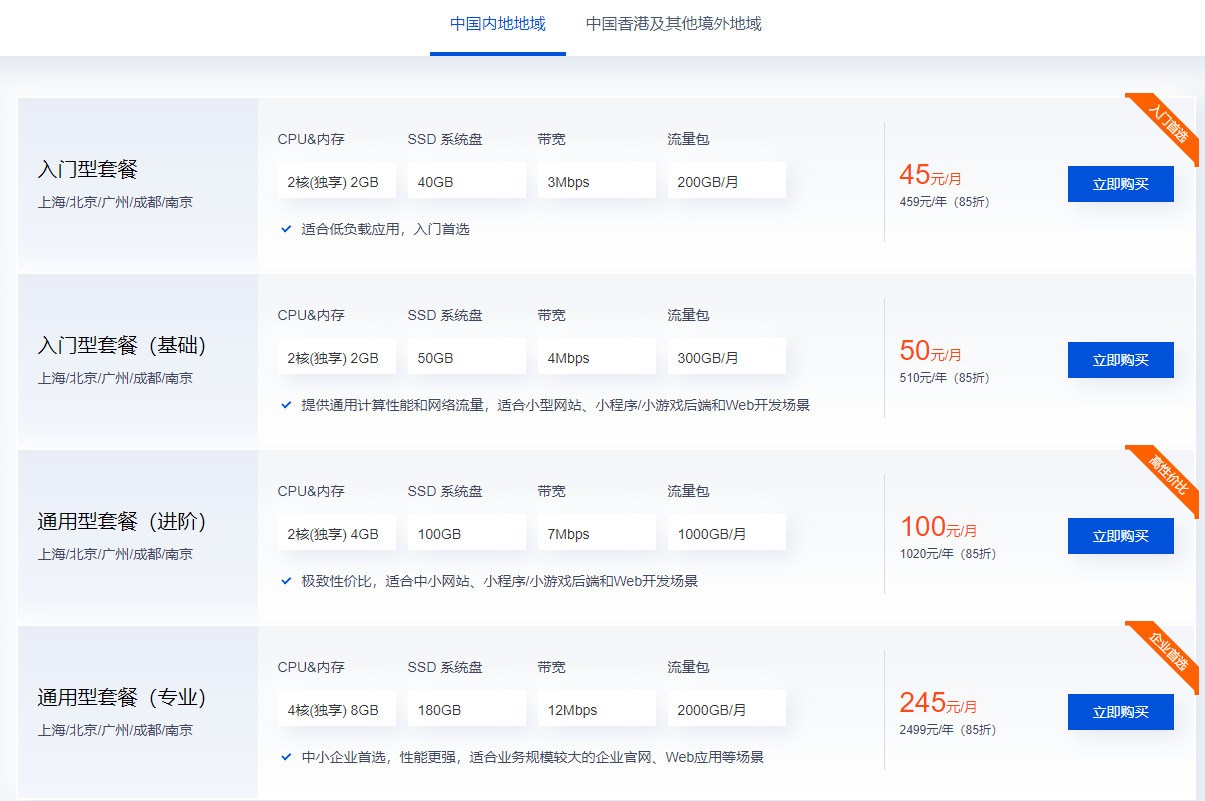Click the 极致性价比 description line
Viewport: 1205px width, 801px height.
[x=500, y=581]
